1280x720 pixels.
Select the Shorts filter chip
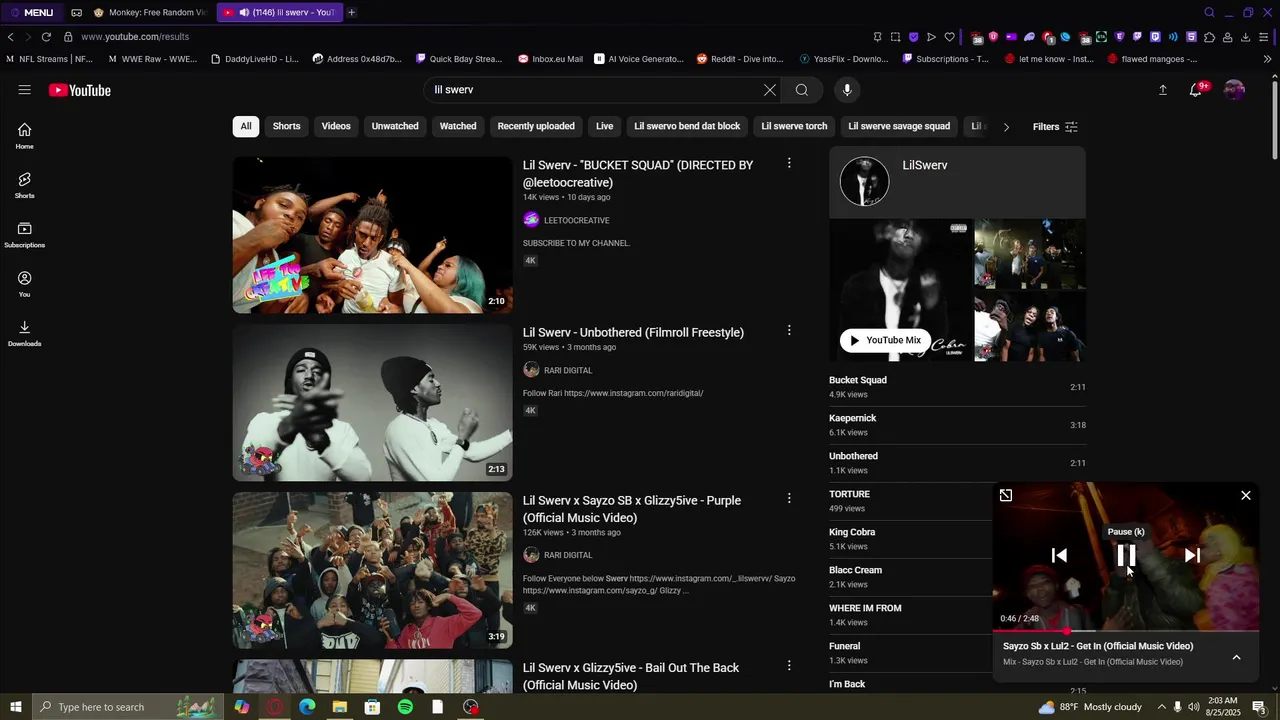pos(287,126)
